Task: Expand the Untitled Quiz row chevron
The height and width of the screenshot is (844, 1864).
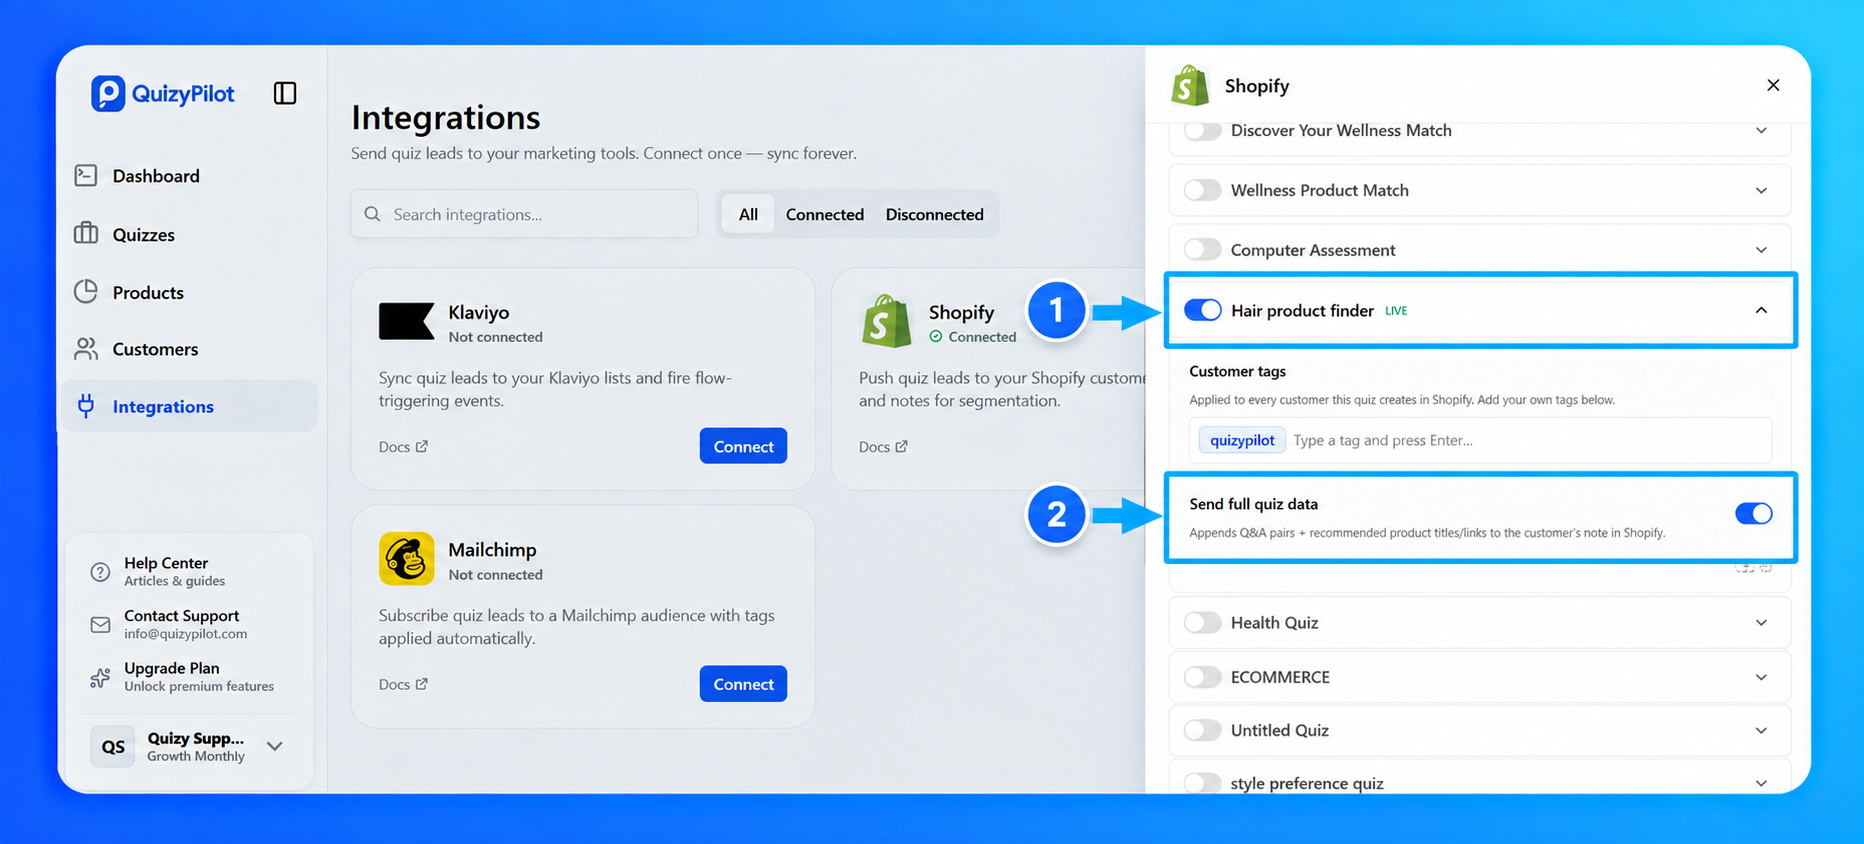Action: 1761,730
